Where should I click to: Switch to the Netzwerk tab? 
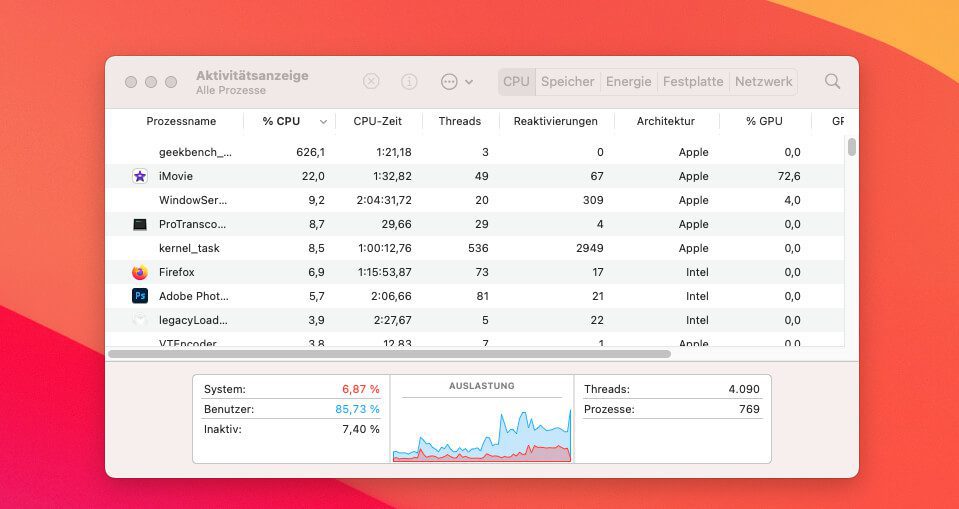point(763,81)
